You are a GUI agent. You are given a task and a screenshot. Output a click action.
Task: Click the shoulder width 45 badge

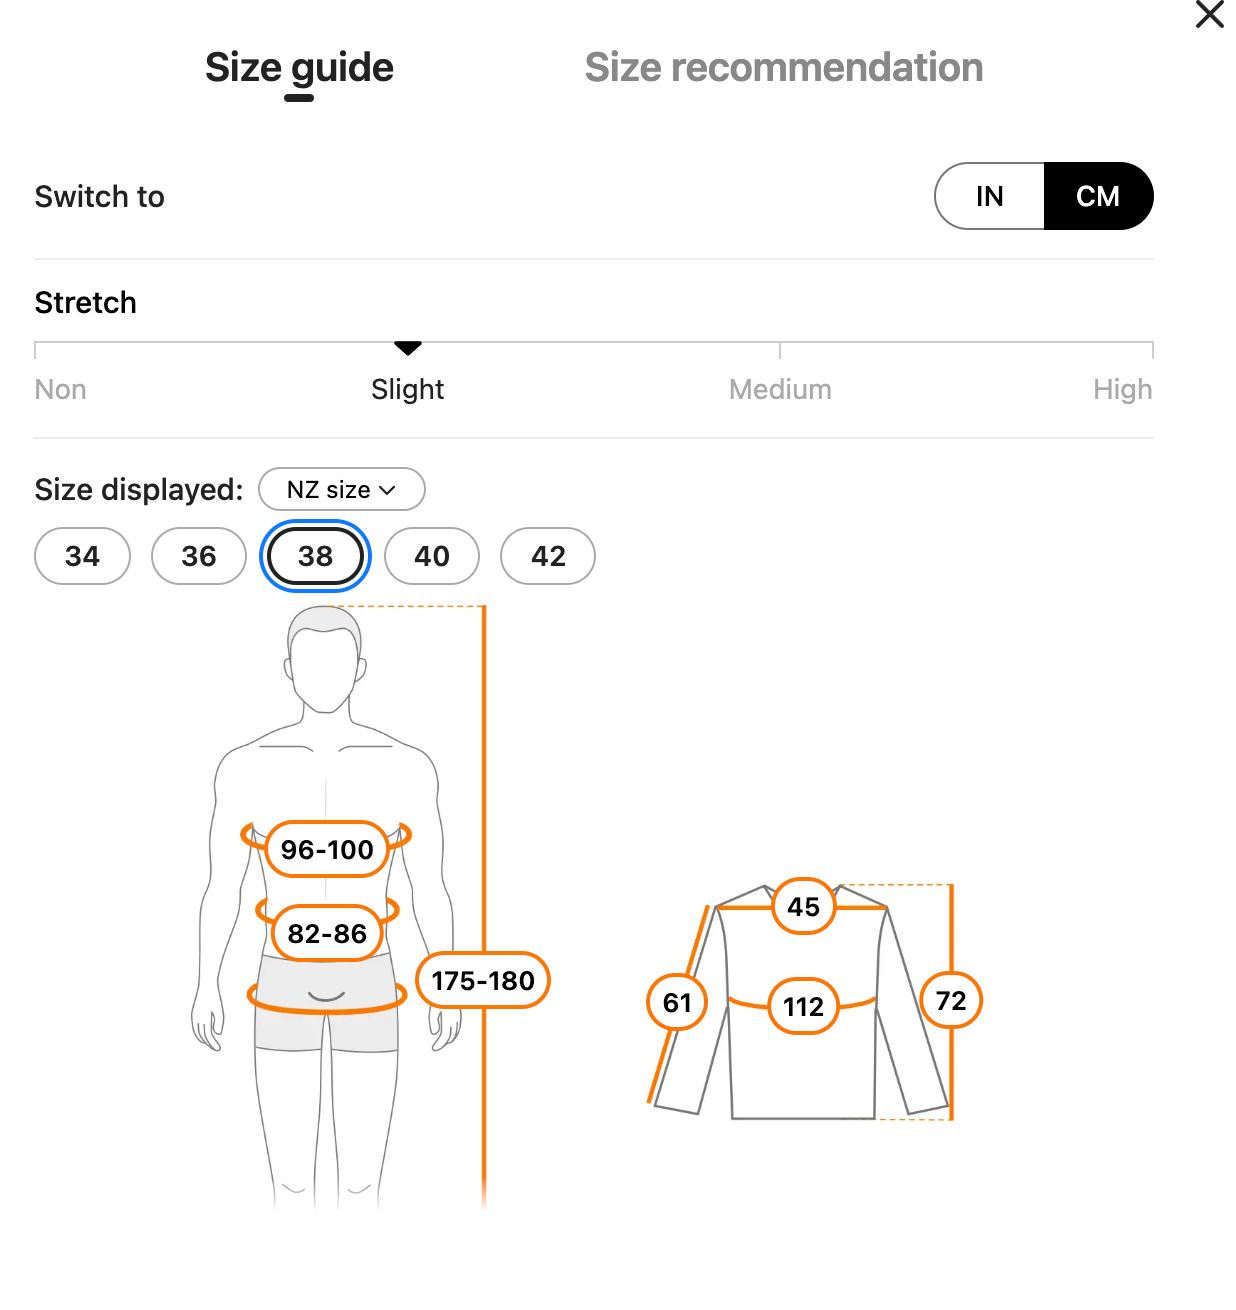click(x=803, y=907)
